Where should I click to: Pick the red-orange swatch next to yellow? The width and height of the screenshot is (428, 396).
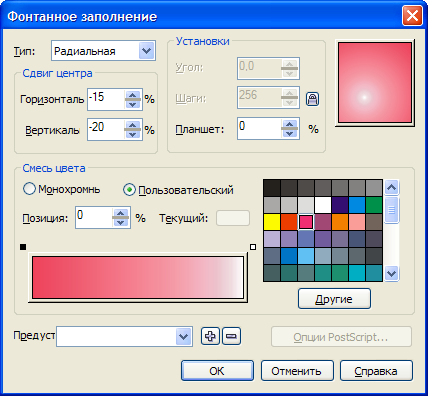[289, 222]
